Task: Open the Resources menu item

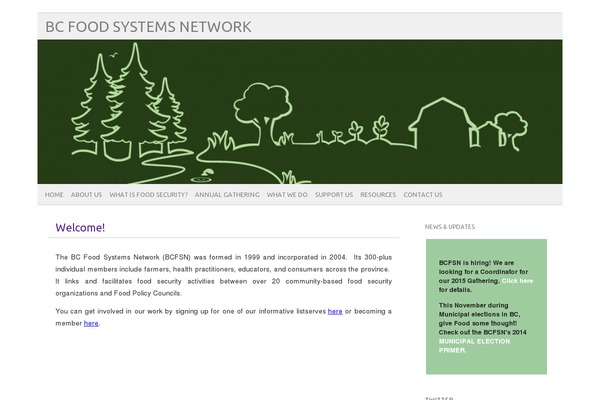Action: point(378,194)
